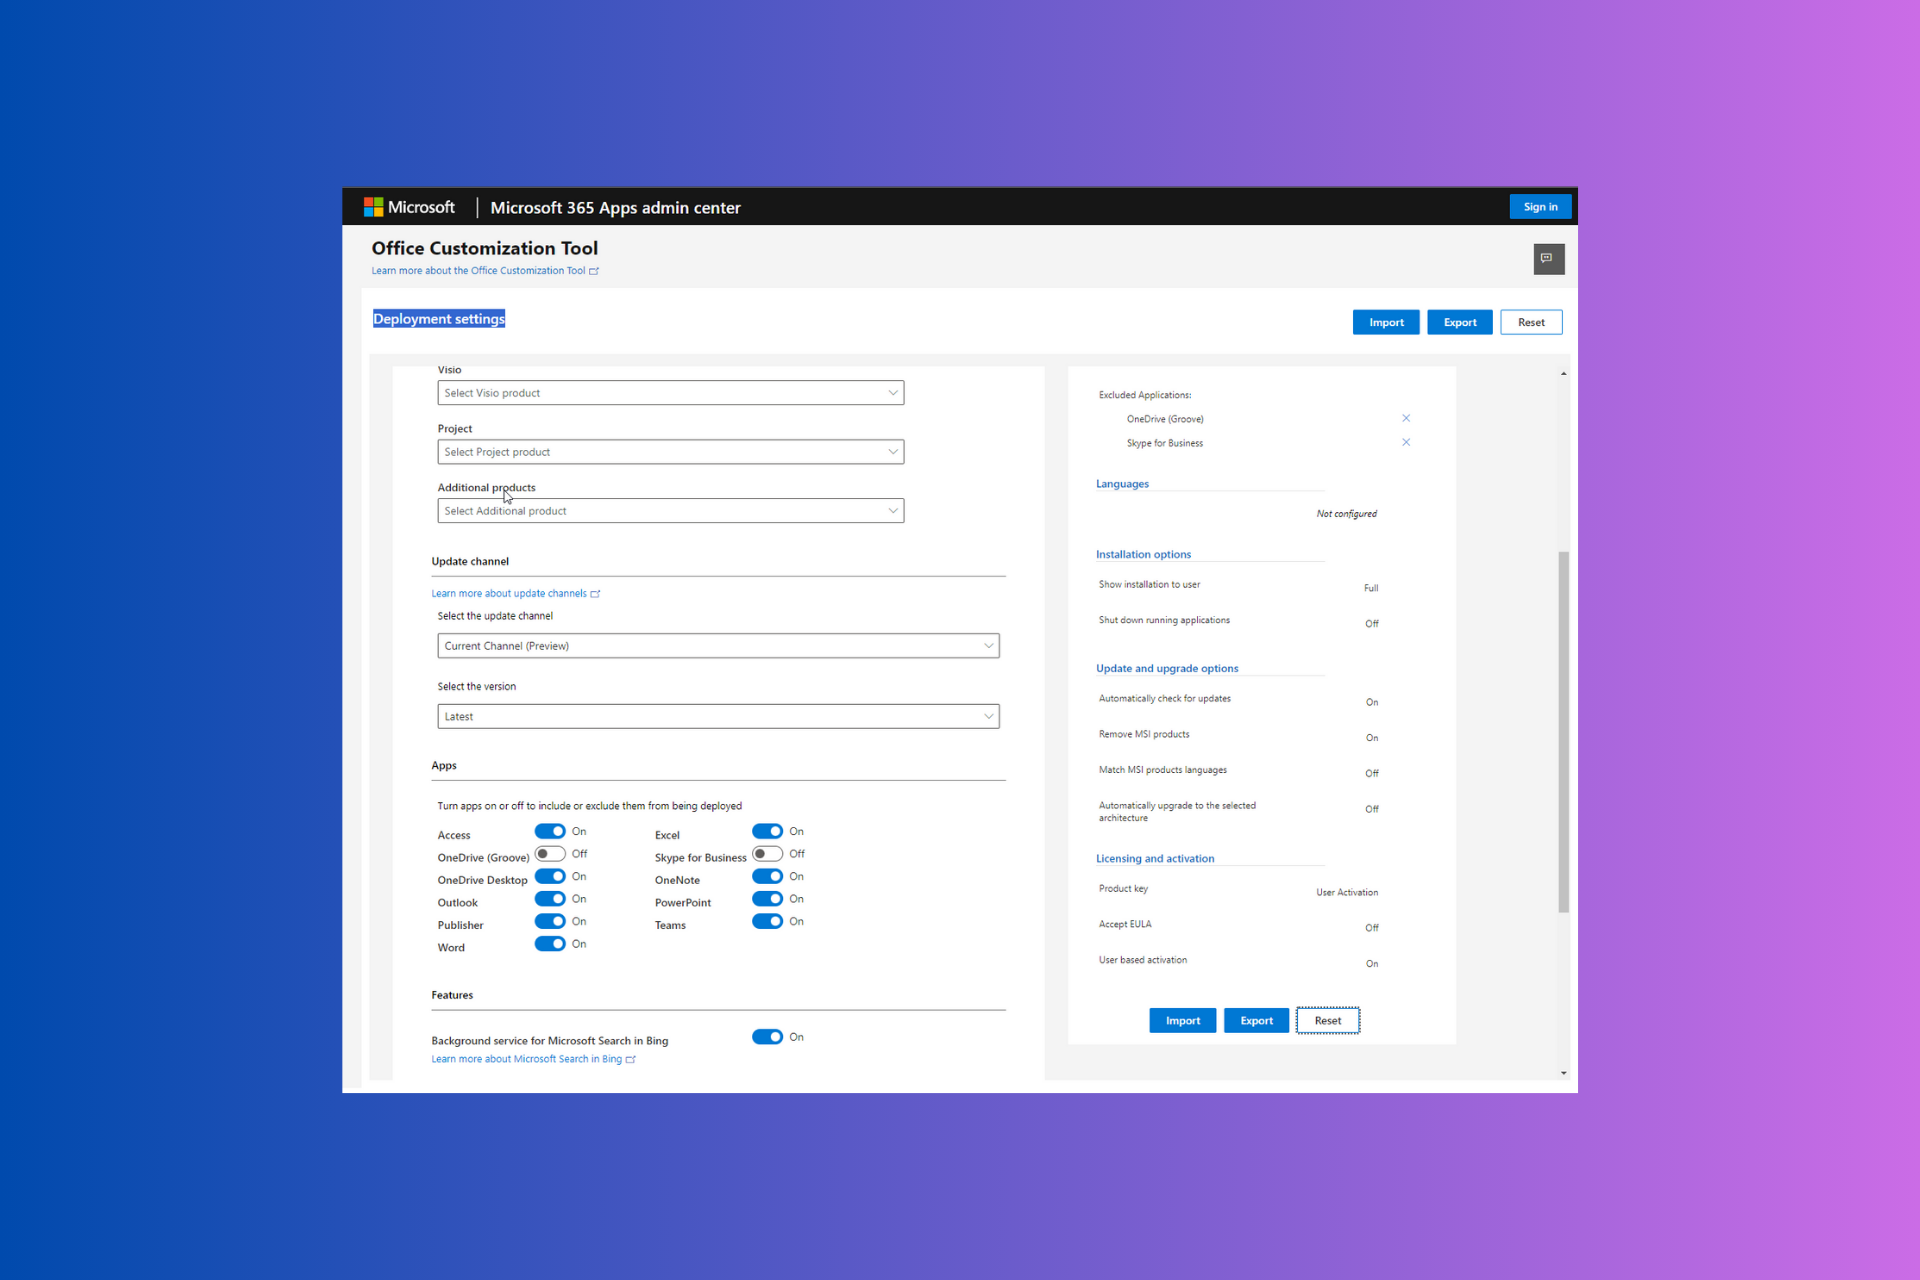
Task: Open Learn more about Office Customization Tool link
Action: (x=479, y=271)
